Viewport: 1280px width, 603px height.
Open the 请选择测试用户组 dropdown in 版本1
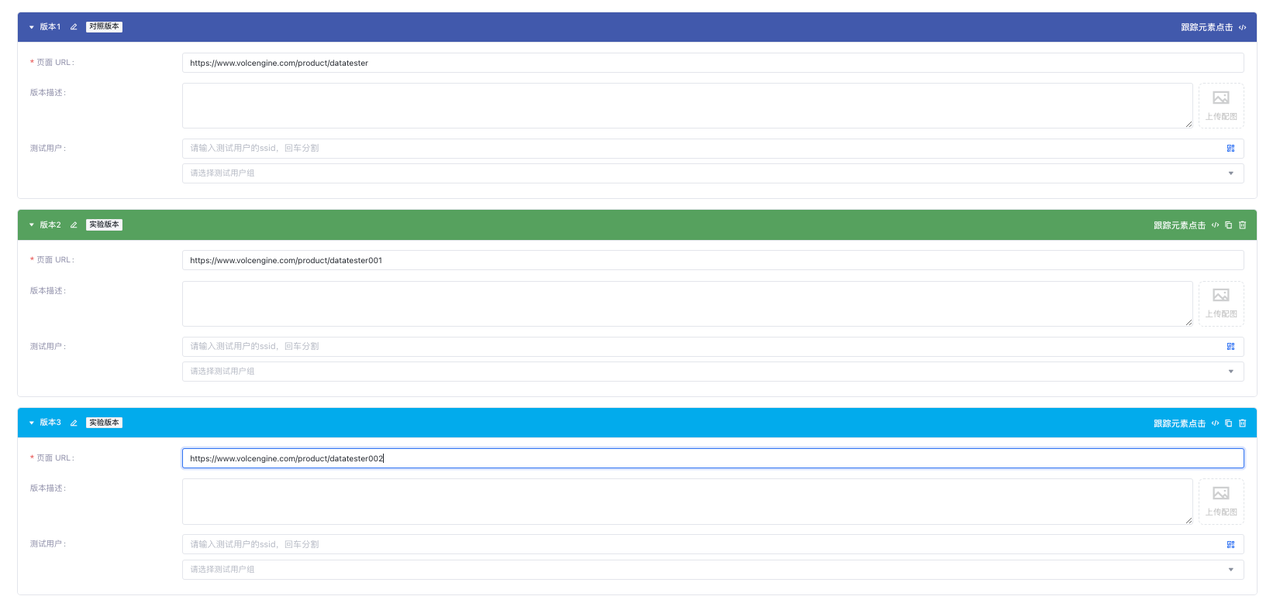coord(713,173)
